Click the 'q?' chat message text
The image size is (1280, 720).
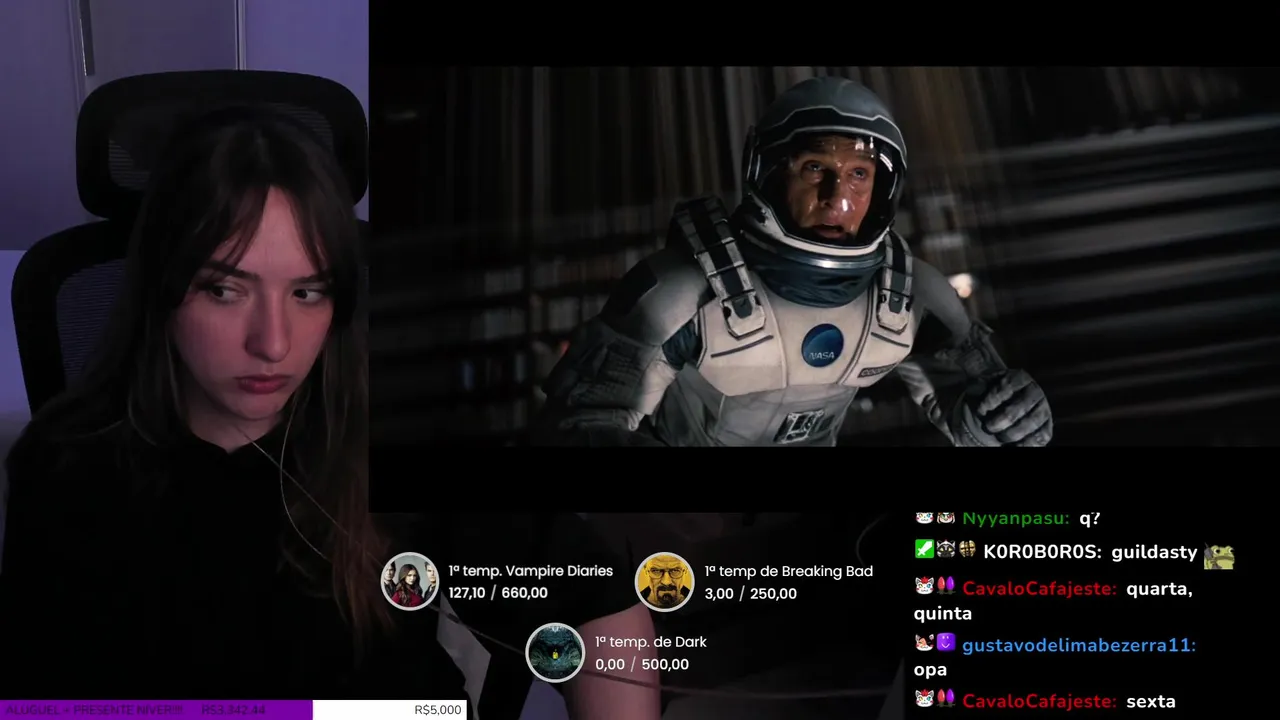point(1089,518)
